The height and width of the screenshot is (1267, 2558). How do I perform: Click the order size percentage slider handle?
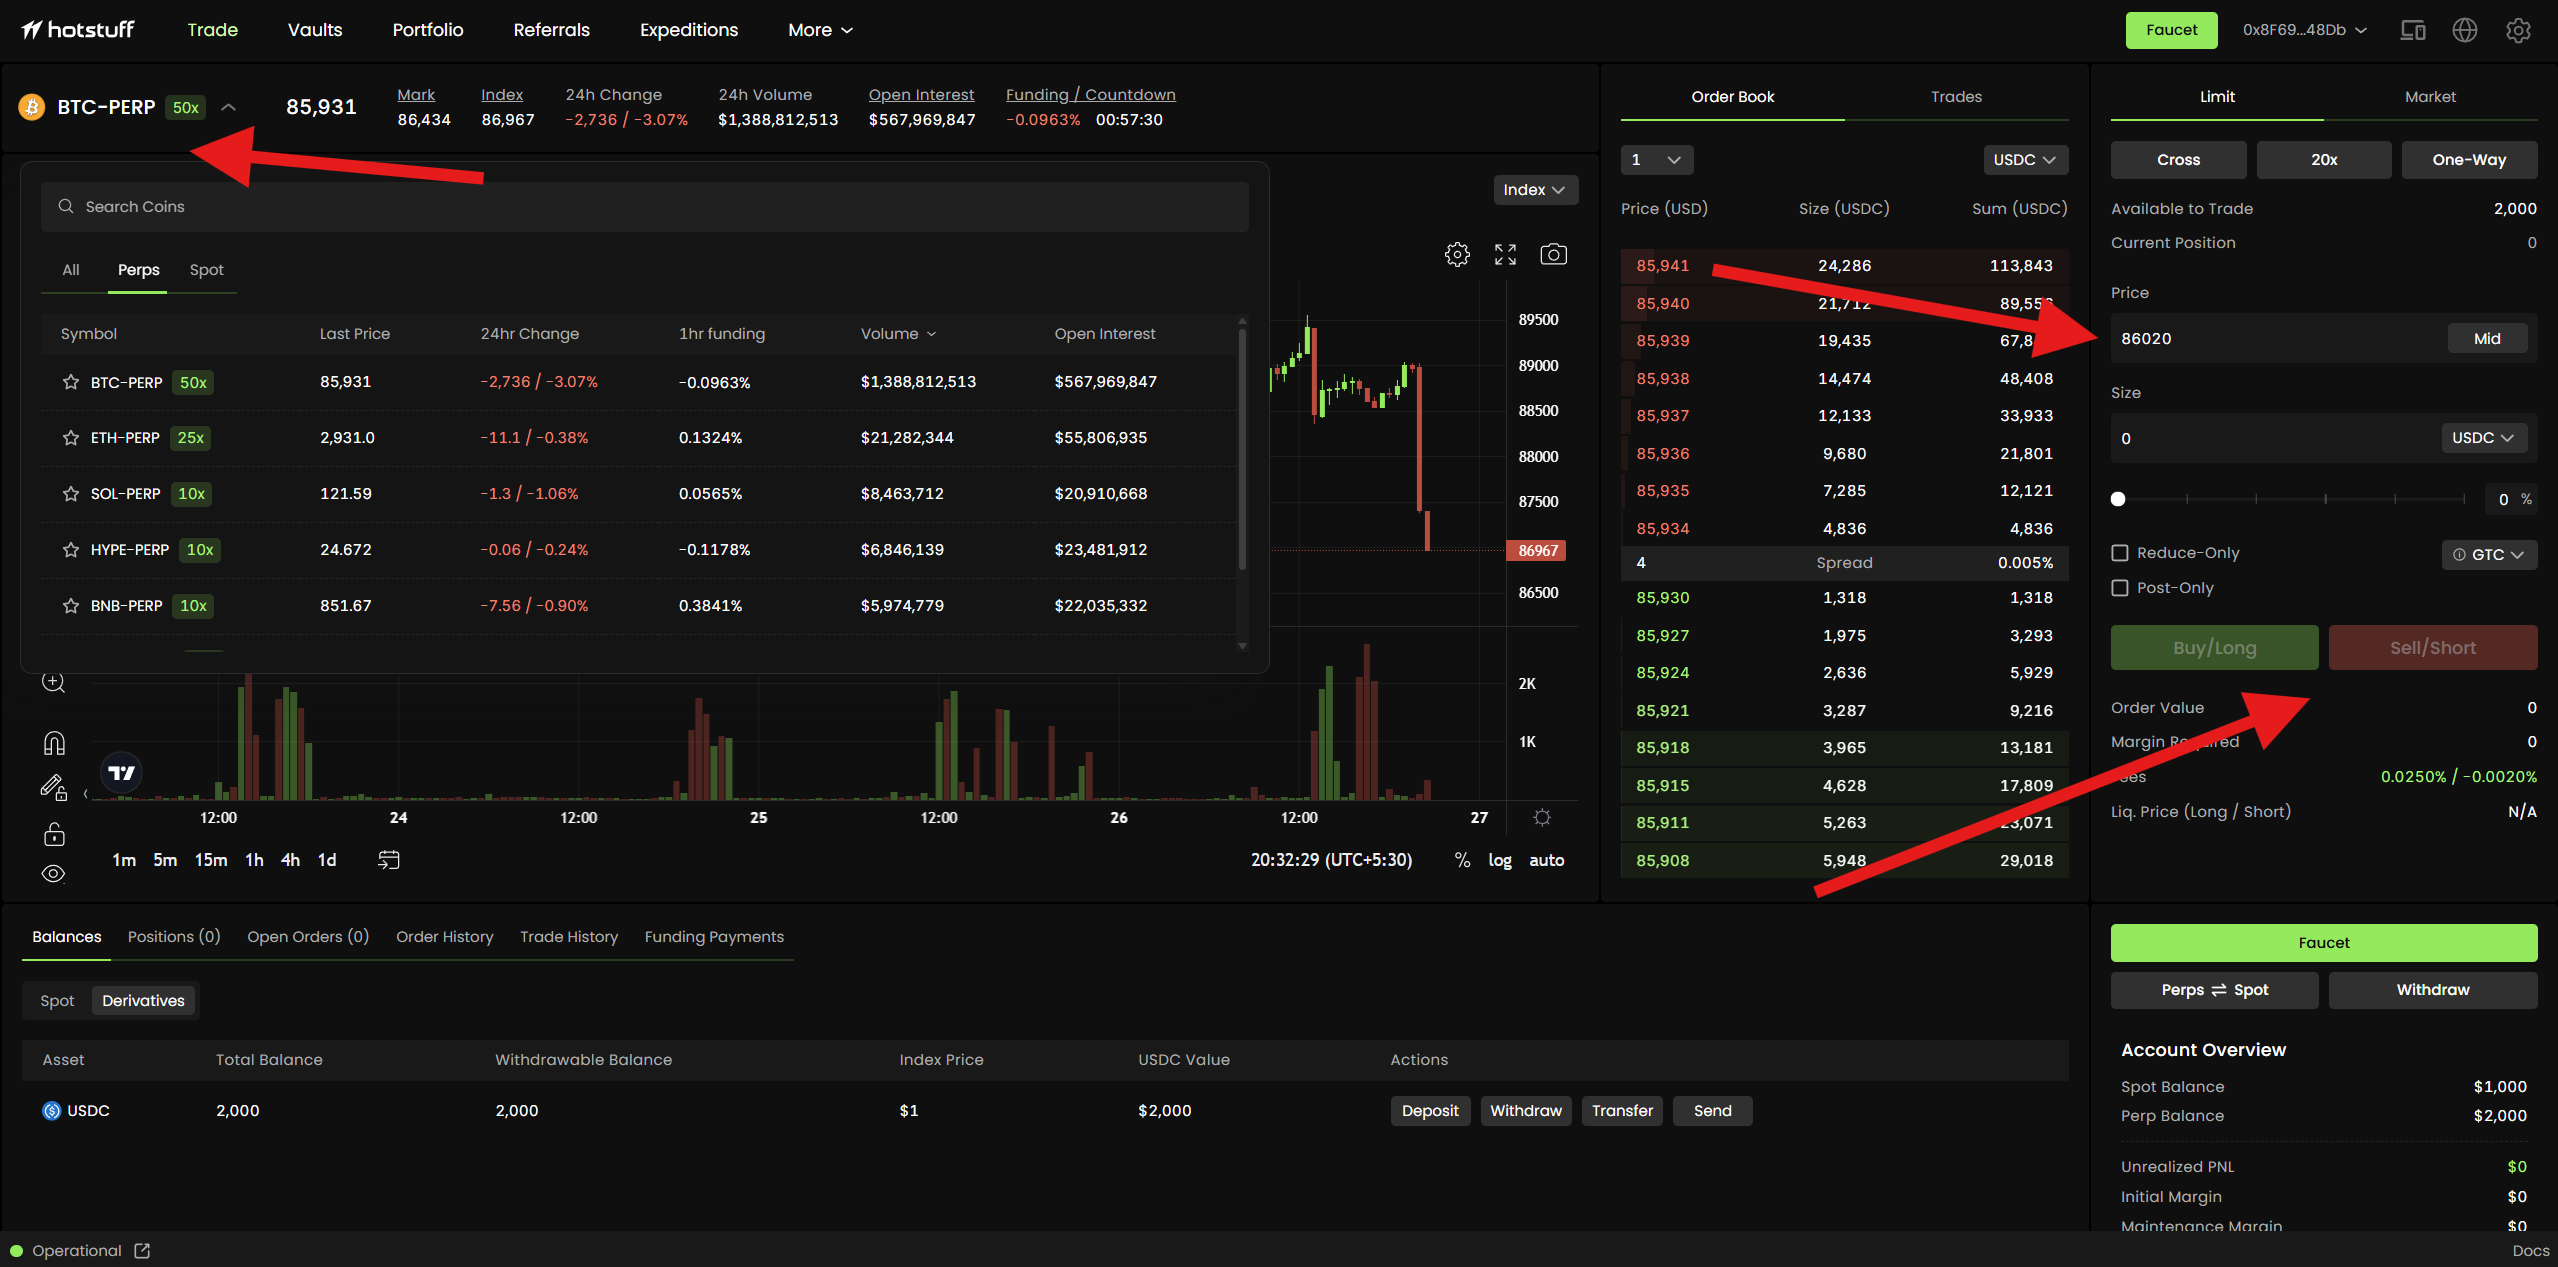[2118, 499]
